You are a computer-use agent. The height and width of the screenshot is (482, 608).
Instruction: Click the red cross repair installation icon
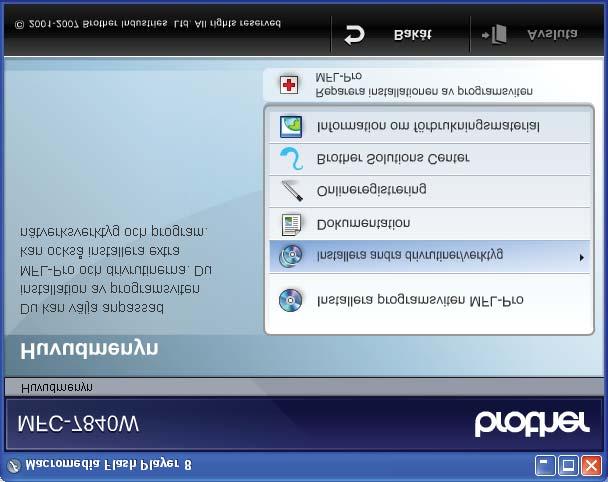coord(289,85)
